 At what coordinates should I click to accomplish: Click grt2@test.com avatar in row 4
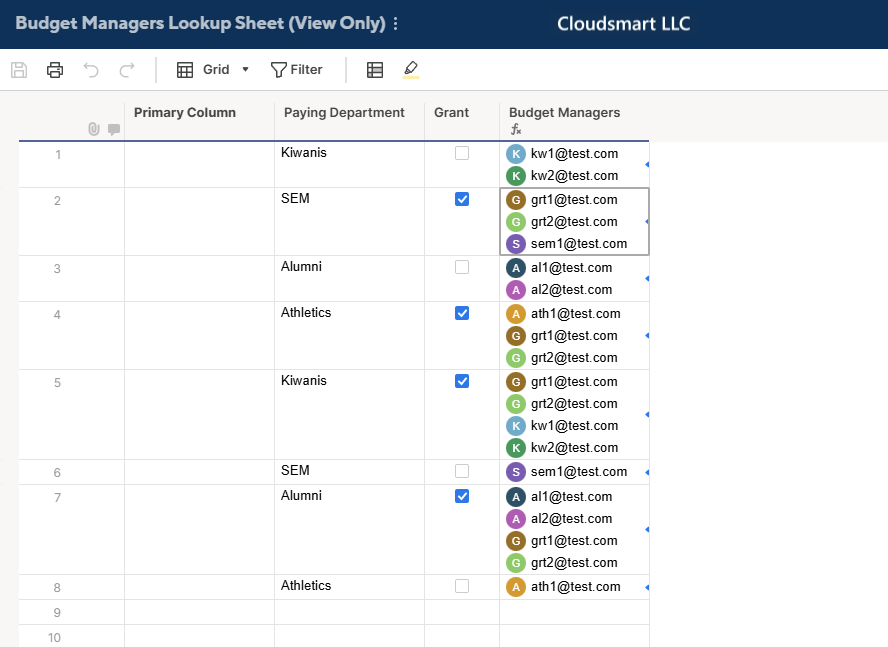click(516, 357)
